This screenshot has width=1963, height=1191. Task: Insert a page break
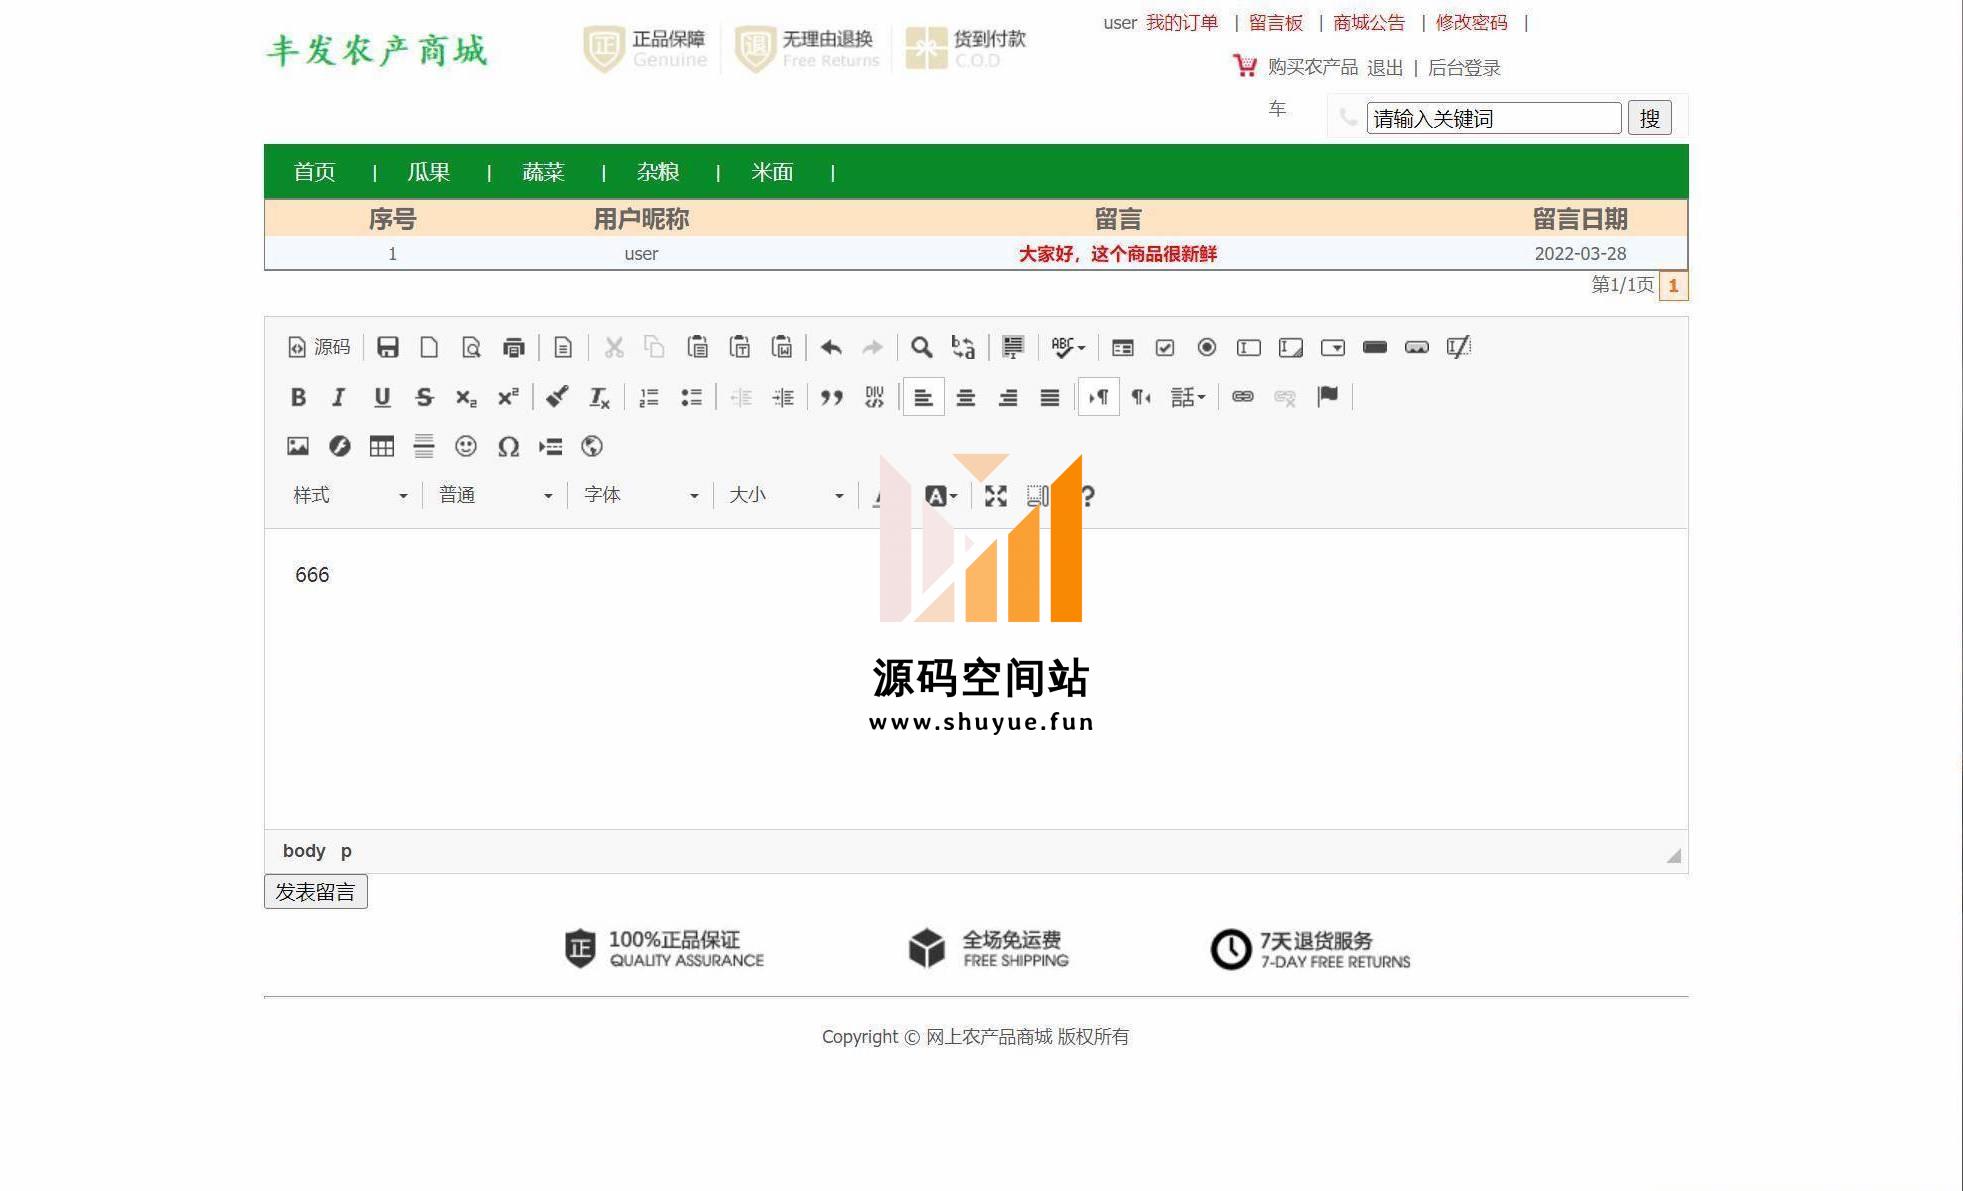550,446
